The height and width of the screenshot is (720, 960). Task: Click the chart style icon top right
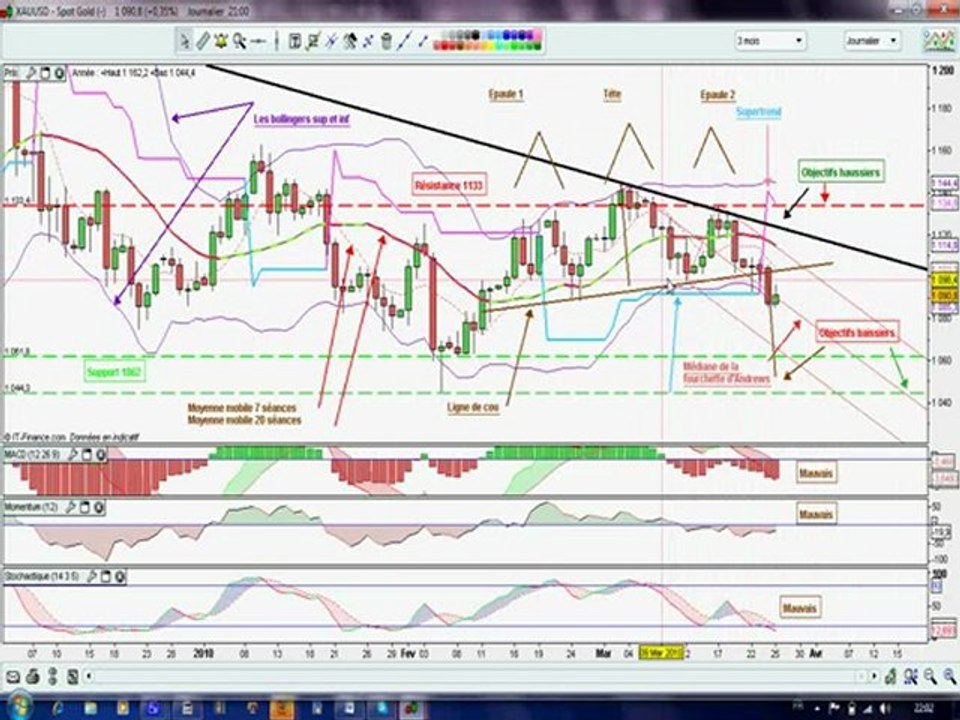click(939, 40)
